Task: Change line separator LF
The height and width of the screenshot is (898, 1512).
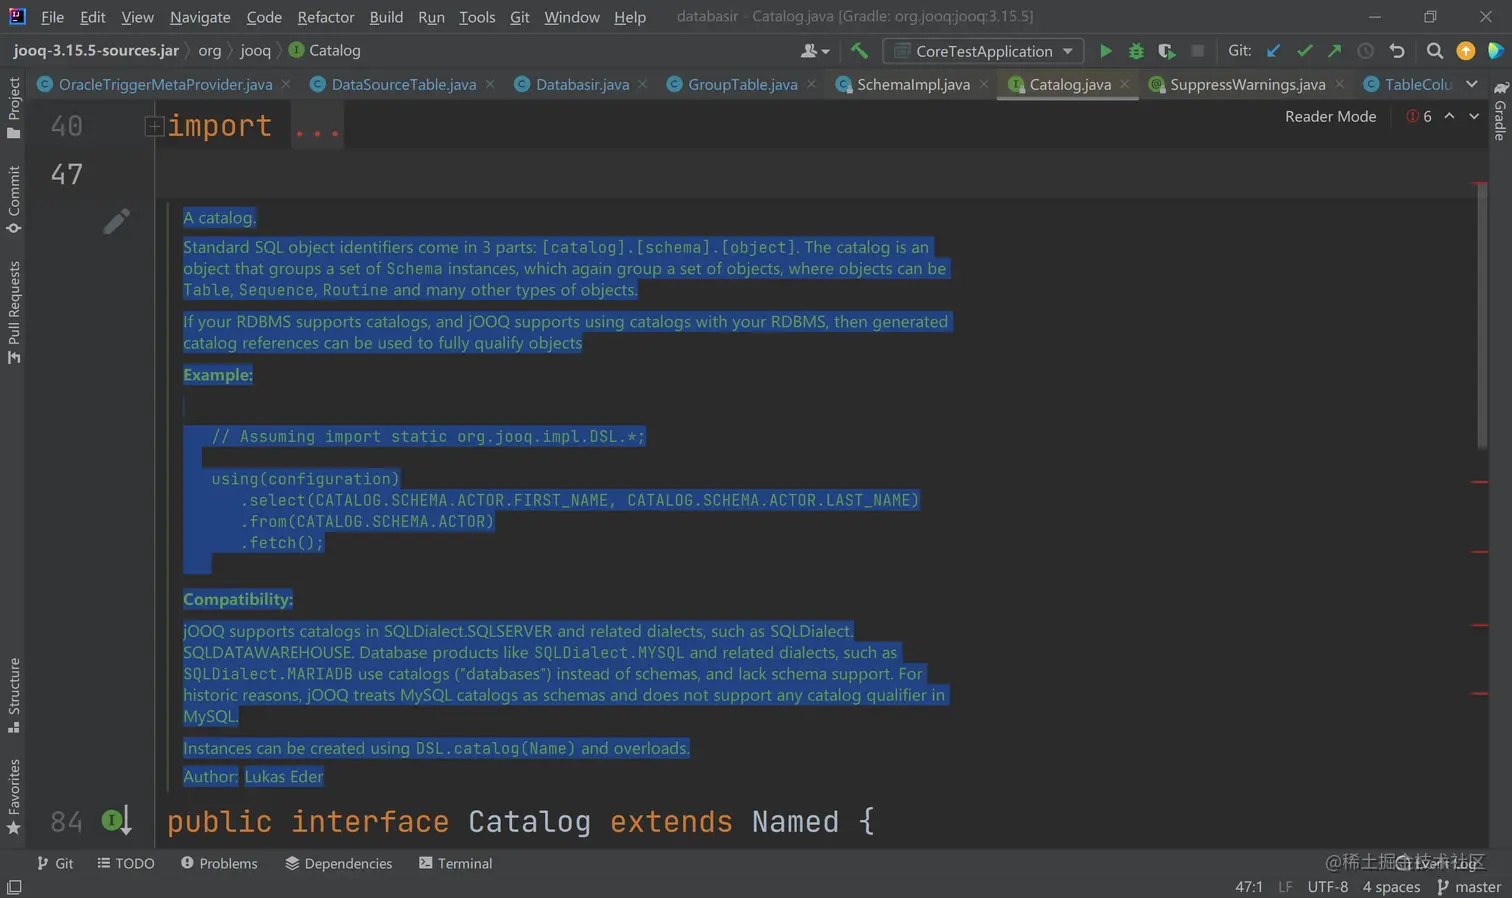Action: point(1285,887)
